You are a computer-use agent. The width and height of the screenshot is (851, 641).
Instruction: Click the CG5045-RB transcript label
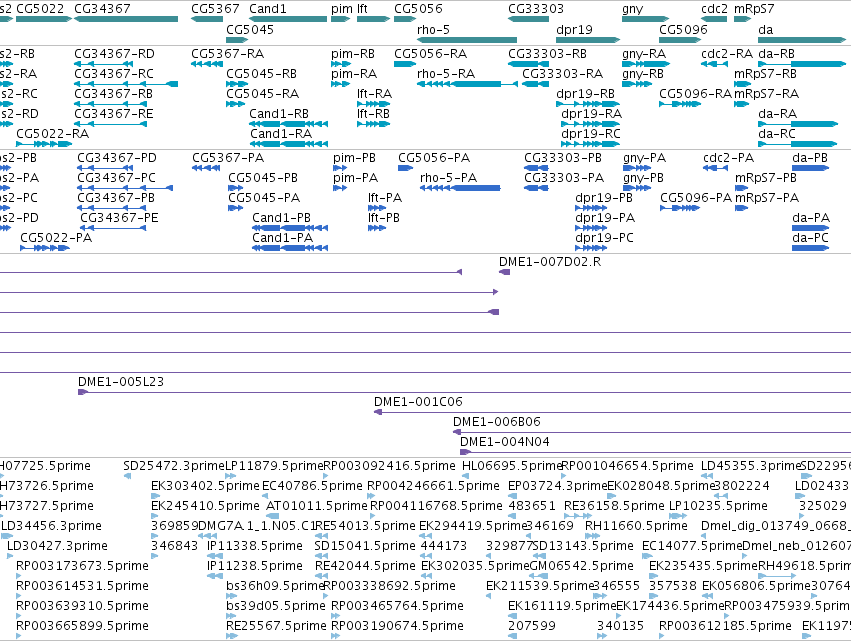(x=262, y=74)
